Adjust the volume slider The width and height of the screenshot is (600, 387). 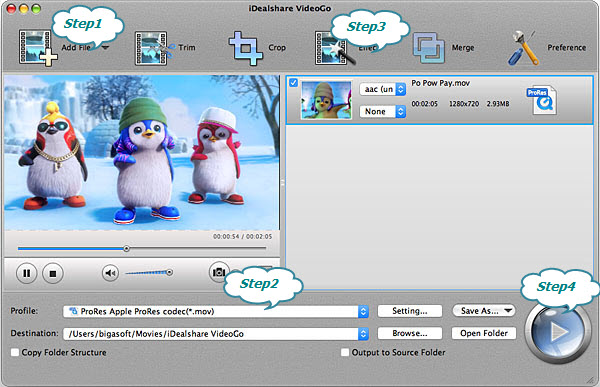149,273
